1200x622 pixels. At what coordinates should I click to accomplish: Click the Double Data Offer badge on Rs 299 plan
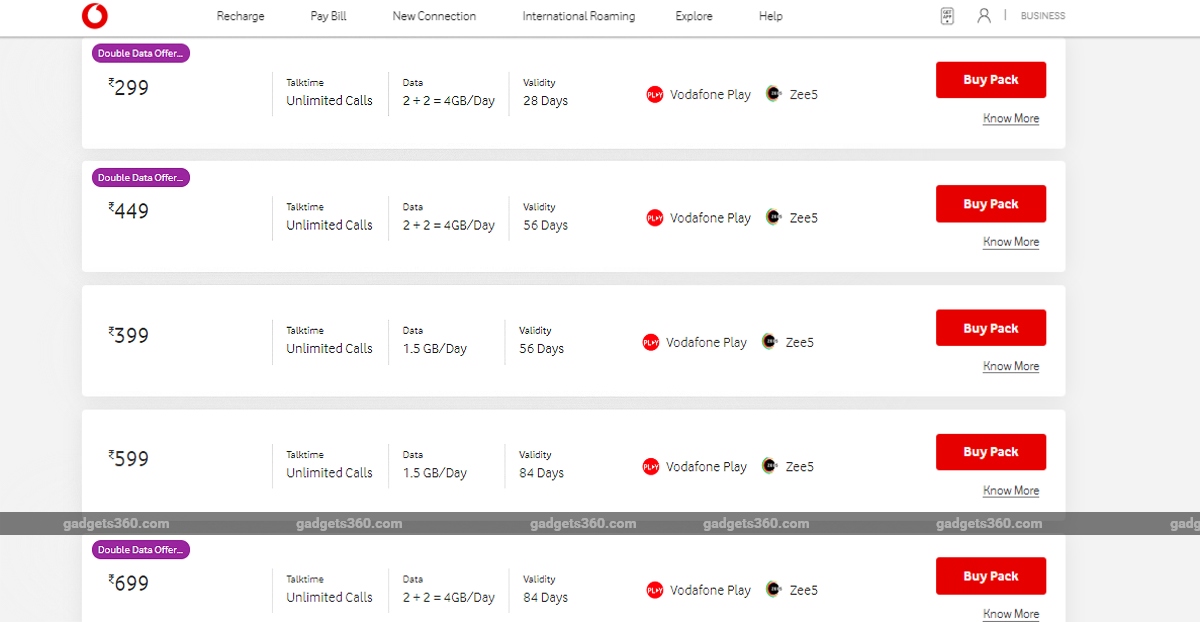pos(140,53)
